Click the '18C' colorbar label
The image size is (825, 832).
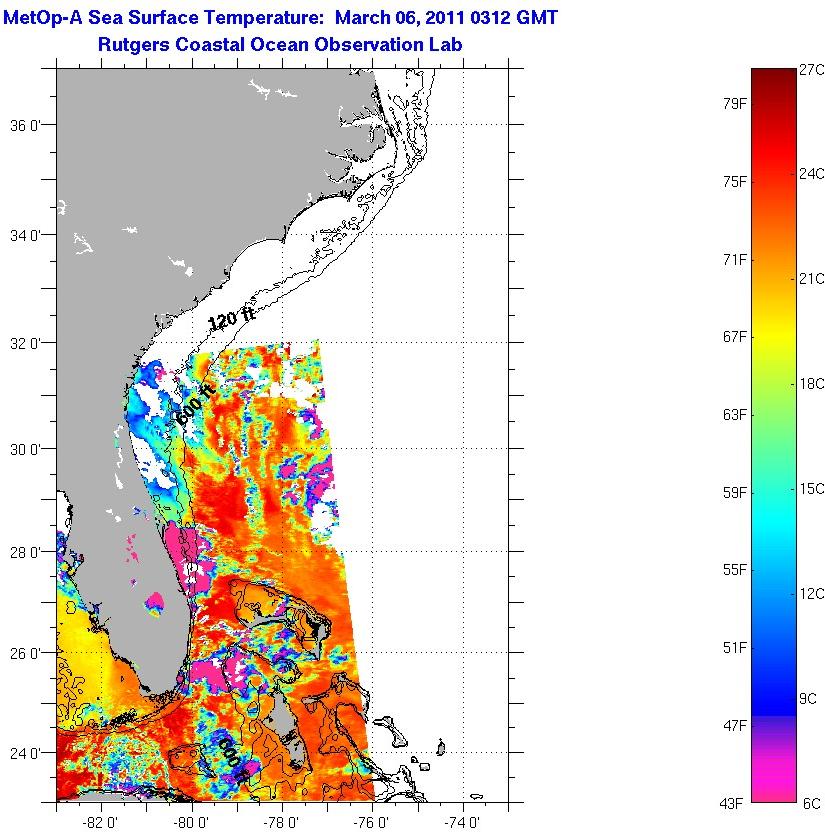(x=811, y=384)
